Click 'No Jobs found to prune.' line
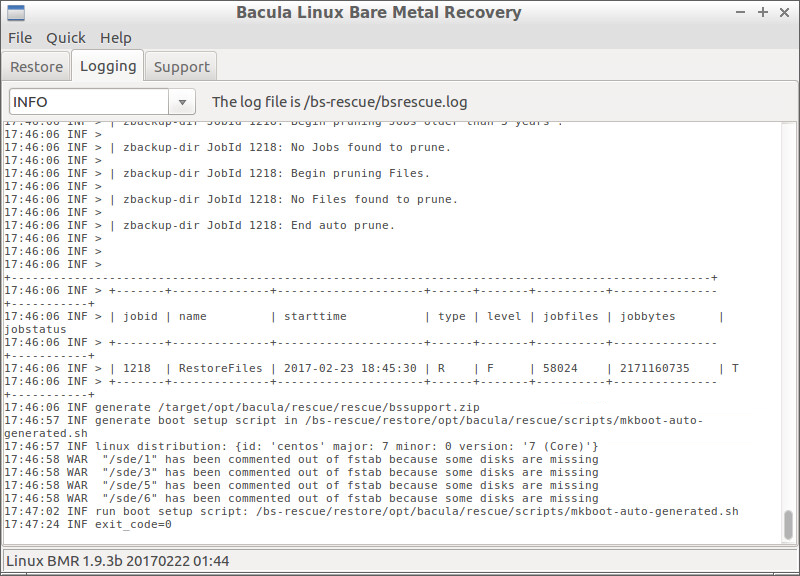800x576 pixels. (228, 147)
